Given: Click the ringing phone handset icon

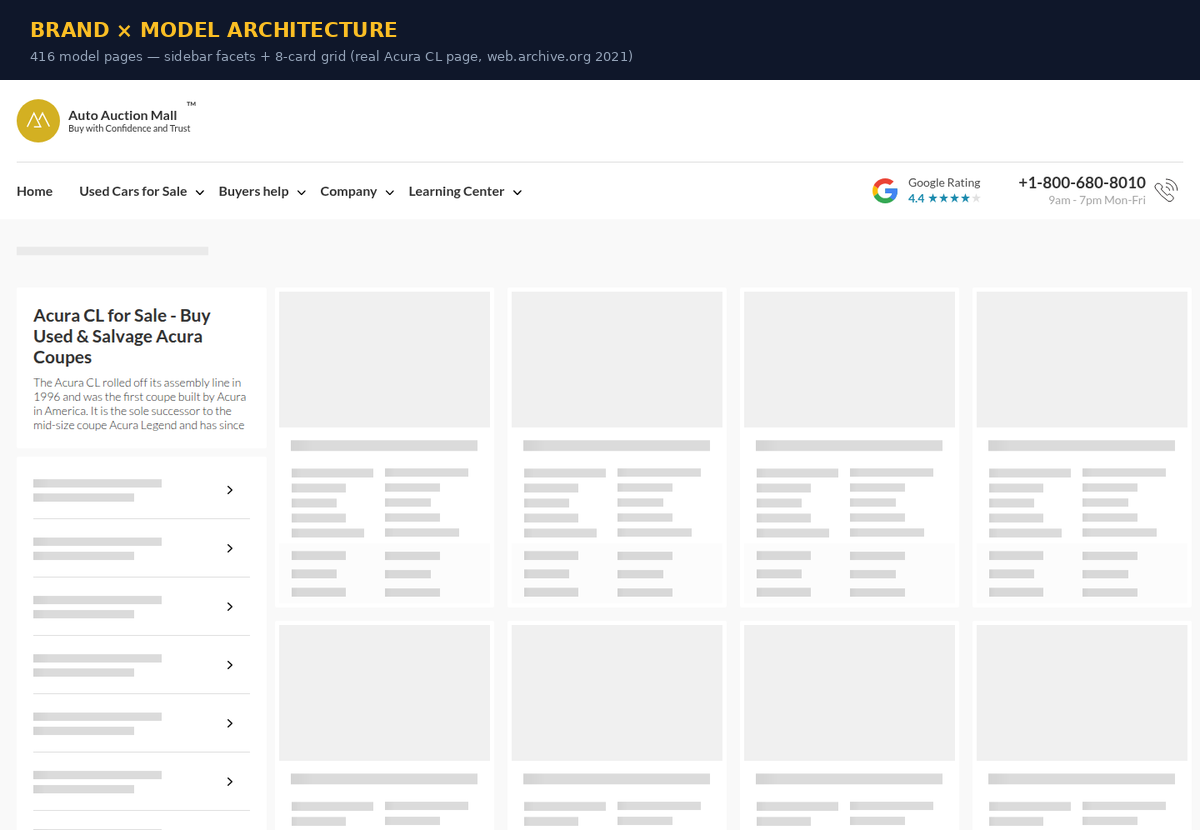Looking at the screenshot, I should click(1166, 191).
